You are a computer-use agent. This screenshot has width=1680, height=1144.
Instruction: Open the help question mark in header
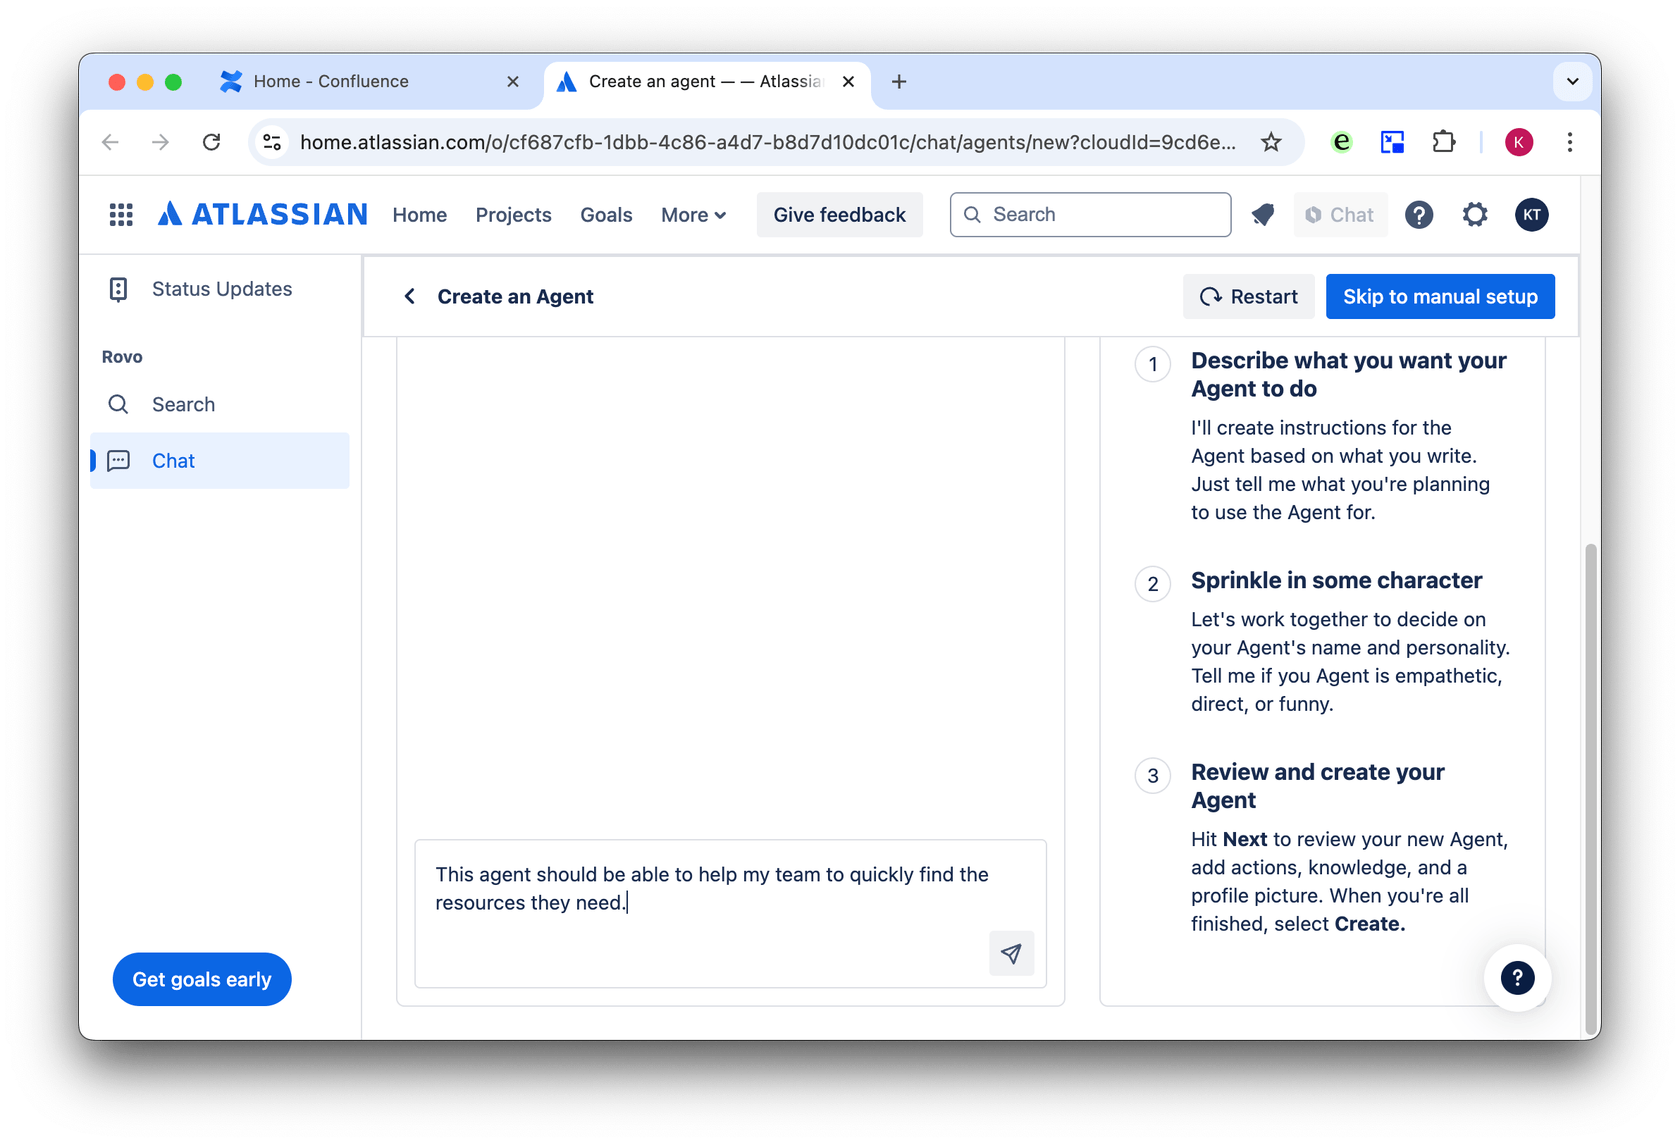click(x=1418, y=215)
